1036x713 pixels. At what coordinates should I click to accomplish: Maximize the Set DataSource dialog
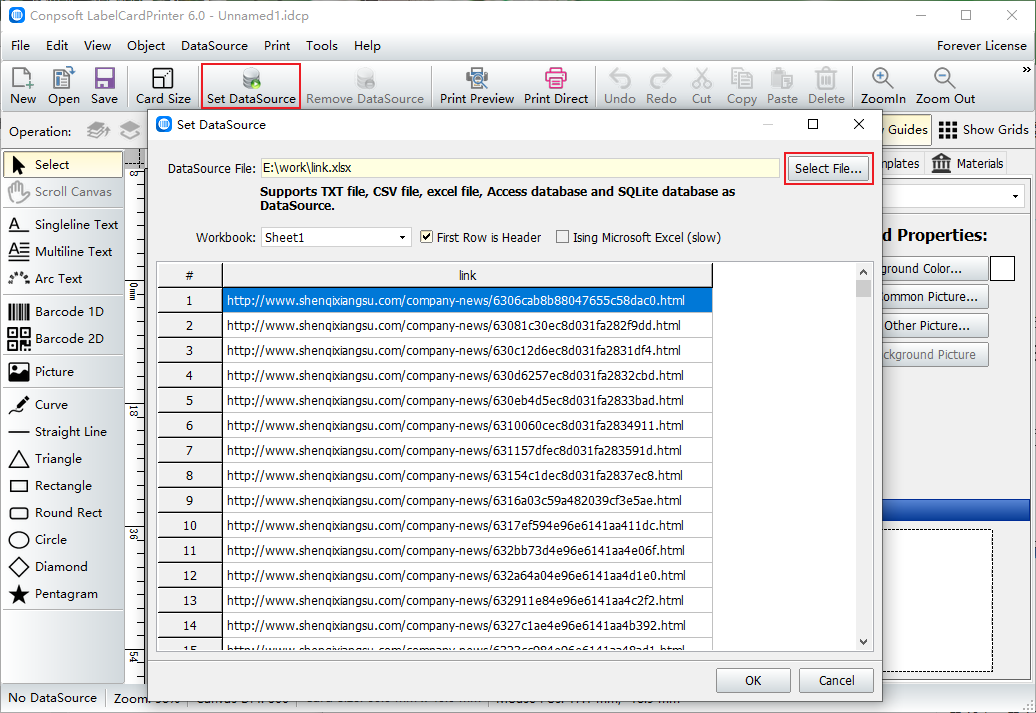(813, 124)
